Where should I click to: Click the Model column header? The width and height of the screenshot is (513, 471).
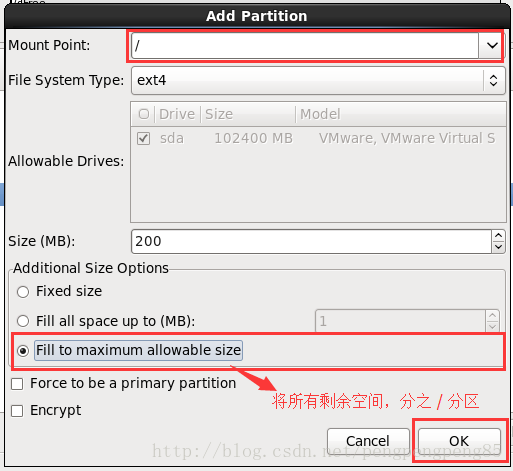click(401, 114)
